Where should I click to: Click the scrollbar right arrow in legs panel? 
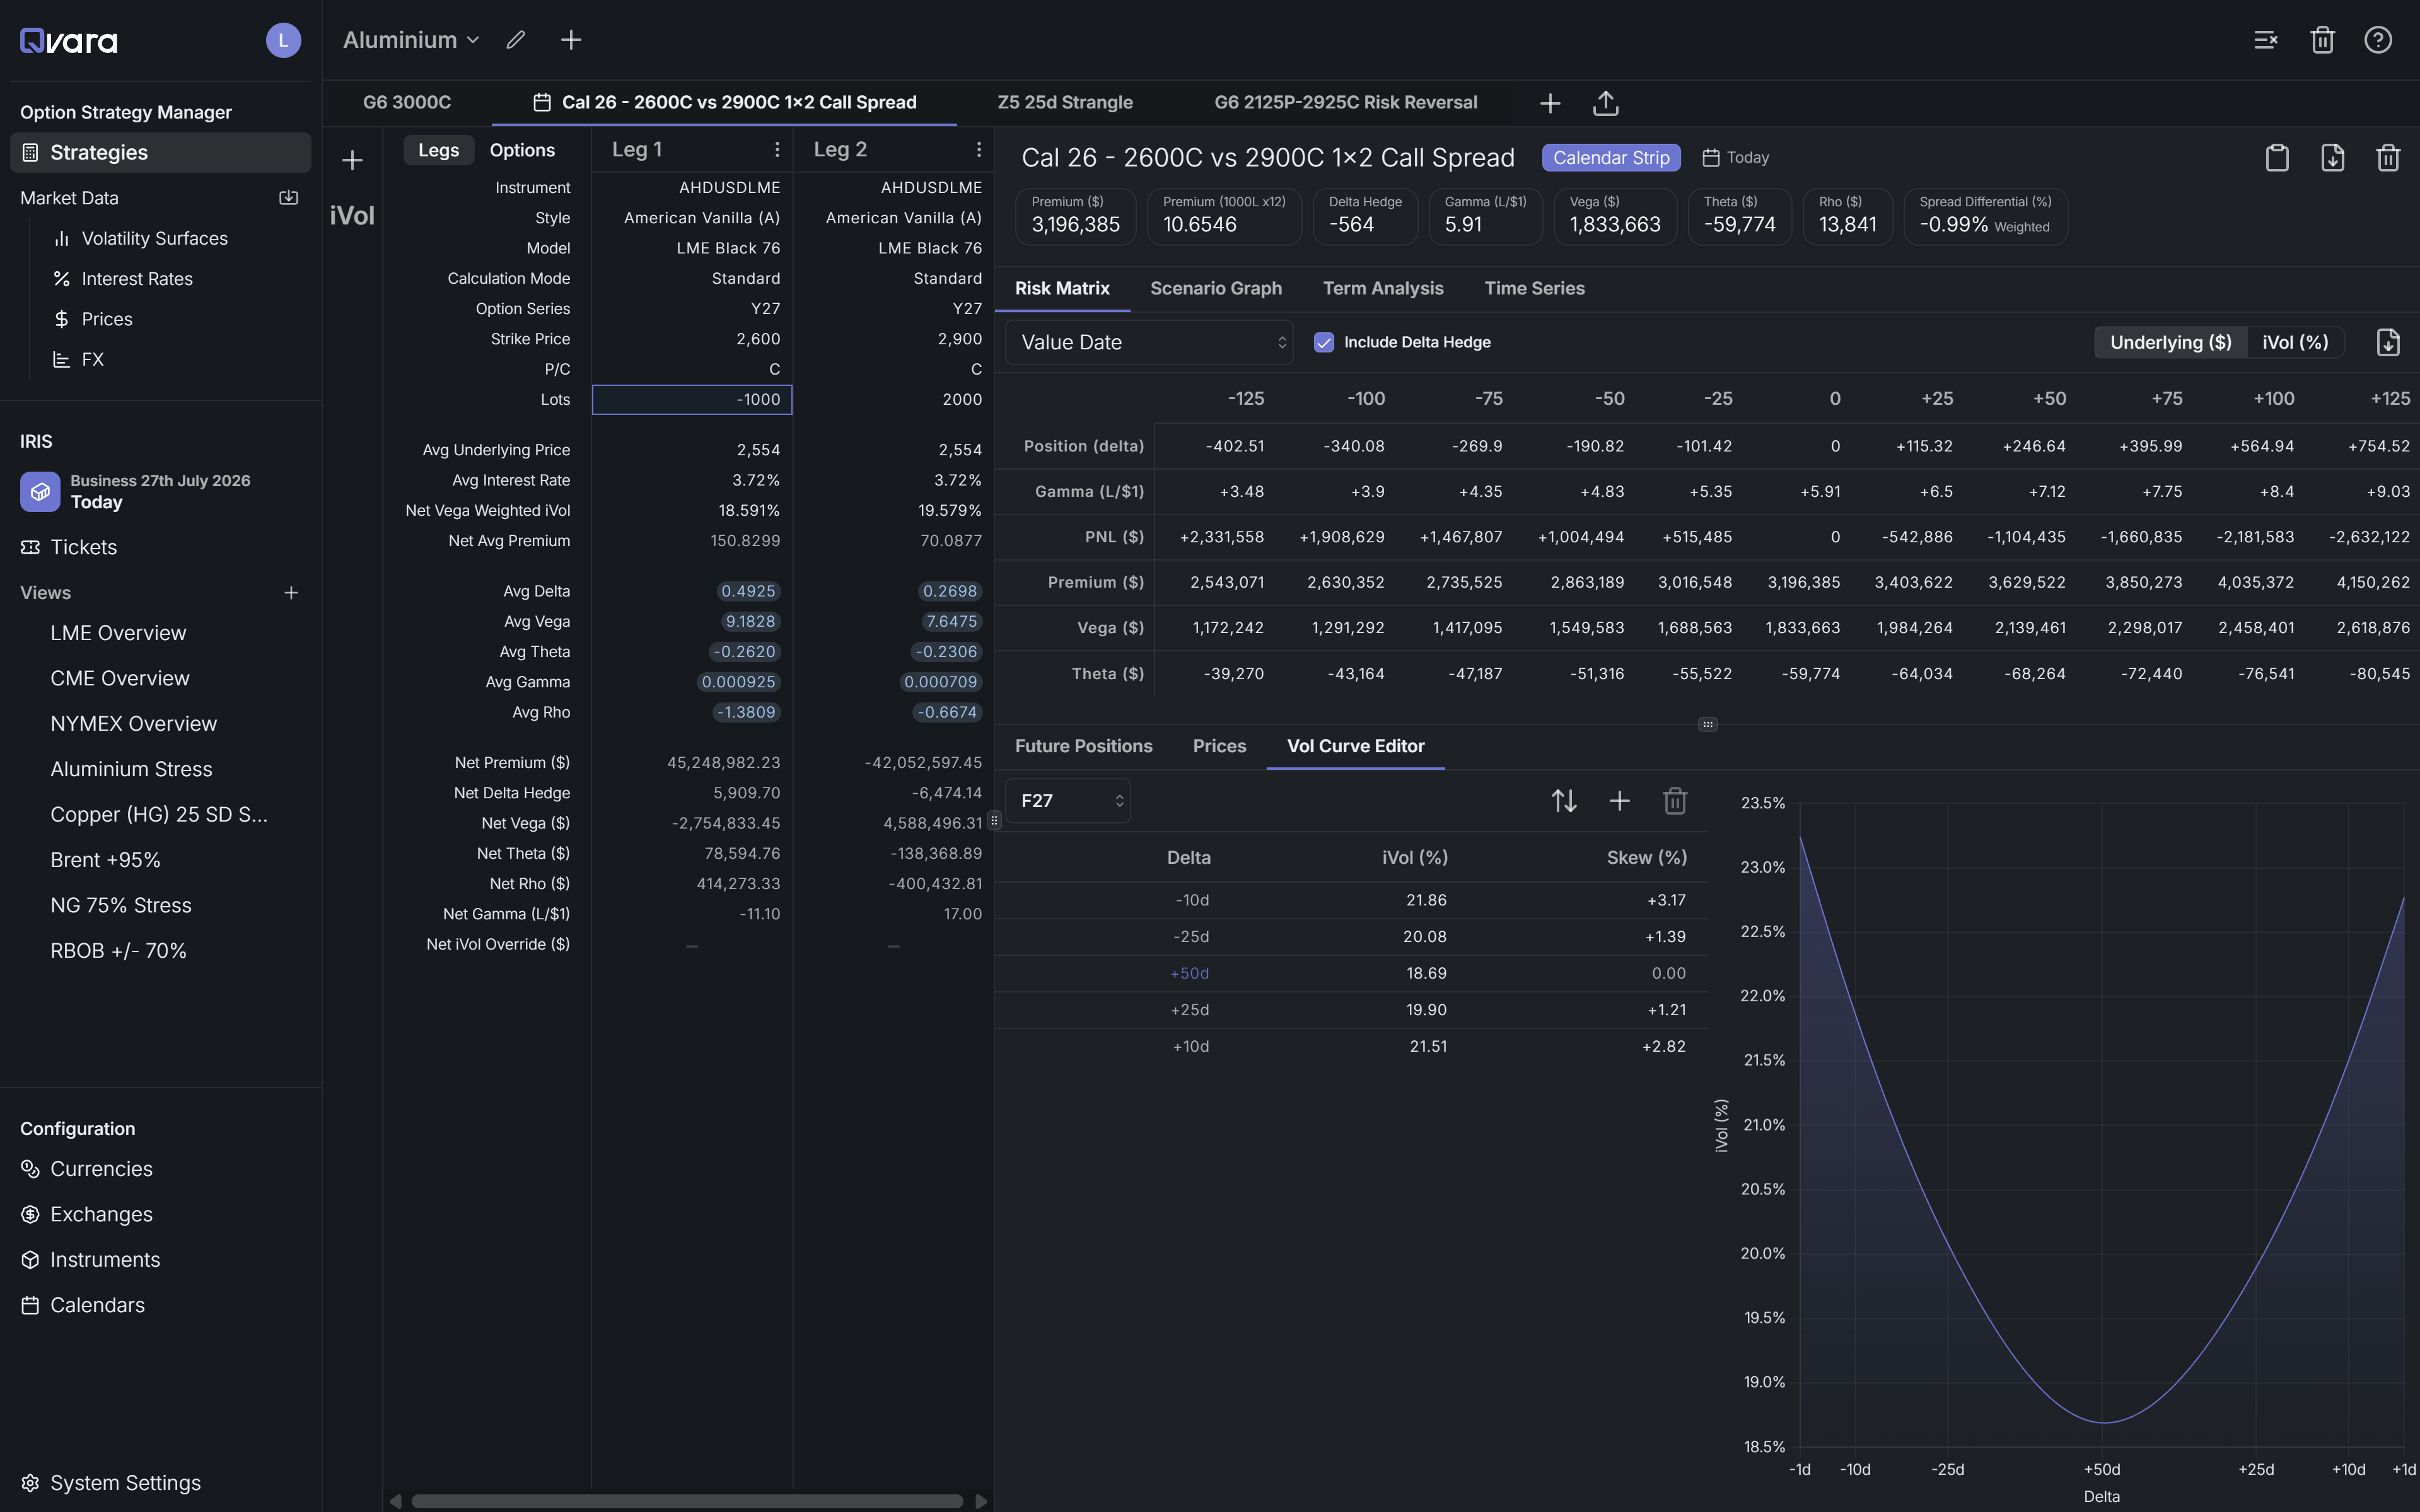[x=981, y=1501]
